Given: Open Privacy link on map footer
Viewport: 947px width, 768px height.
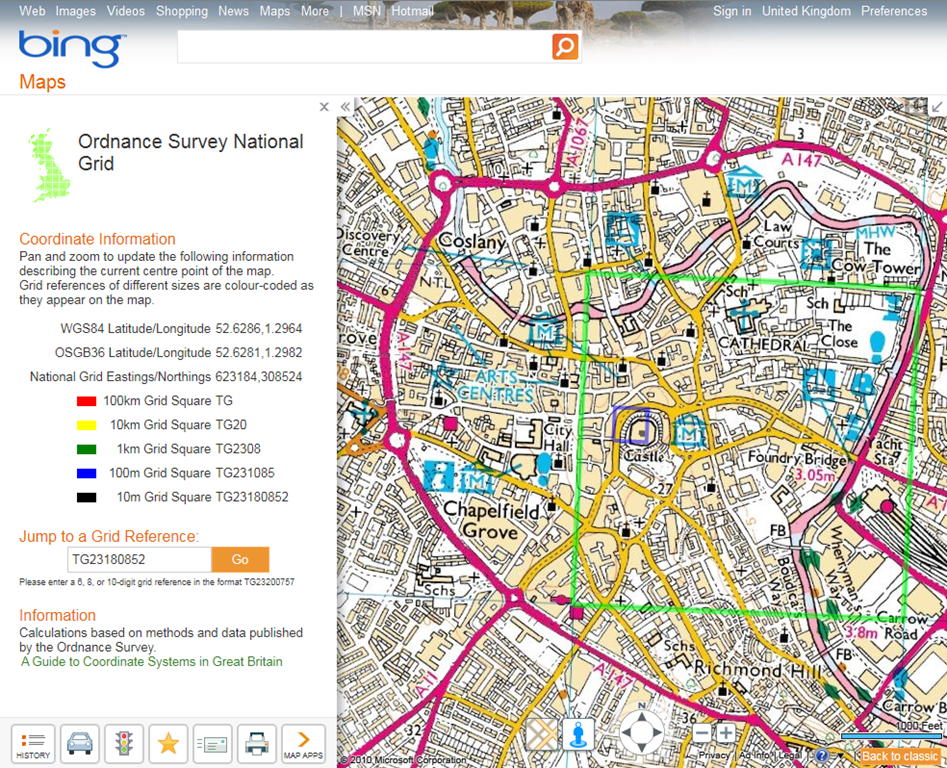Looking at the screenshot, I should 714,755.
